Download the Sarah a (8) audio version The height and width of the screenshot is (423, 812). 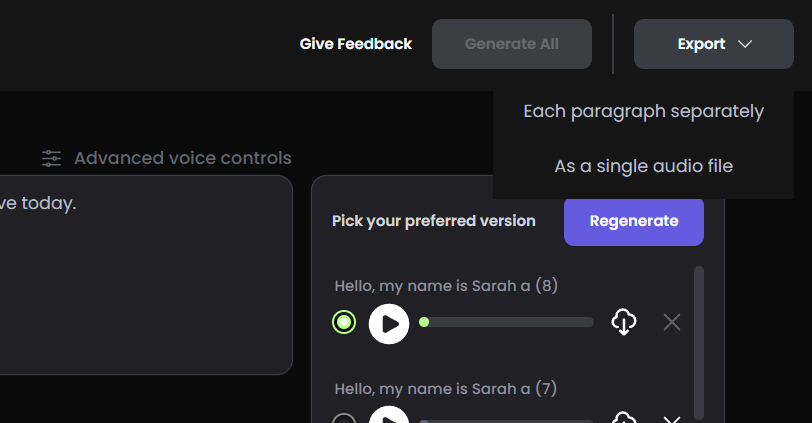coord(624,322)
